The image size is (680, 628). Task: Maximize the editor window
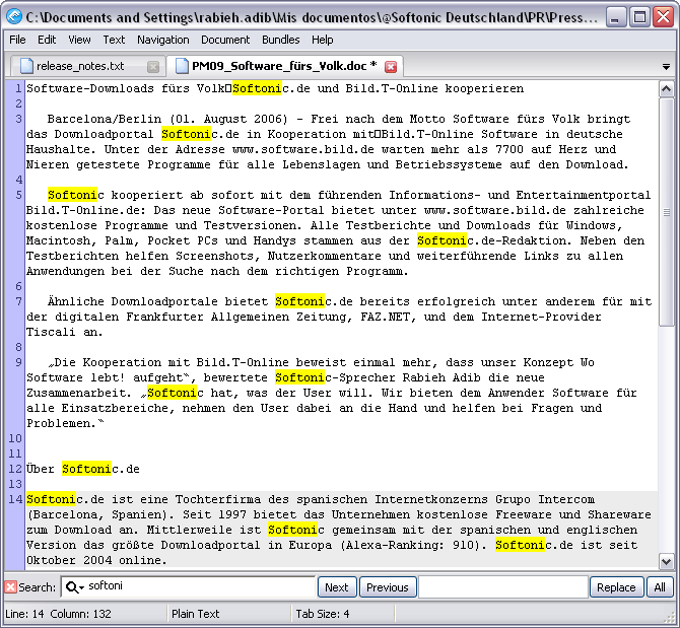click(639, 17)
